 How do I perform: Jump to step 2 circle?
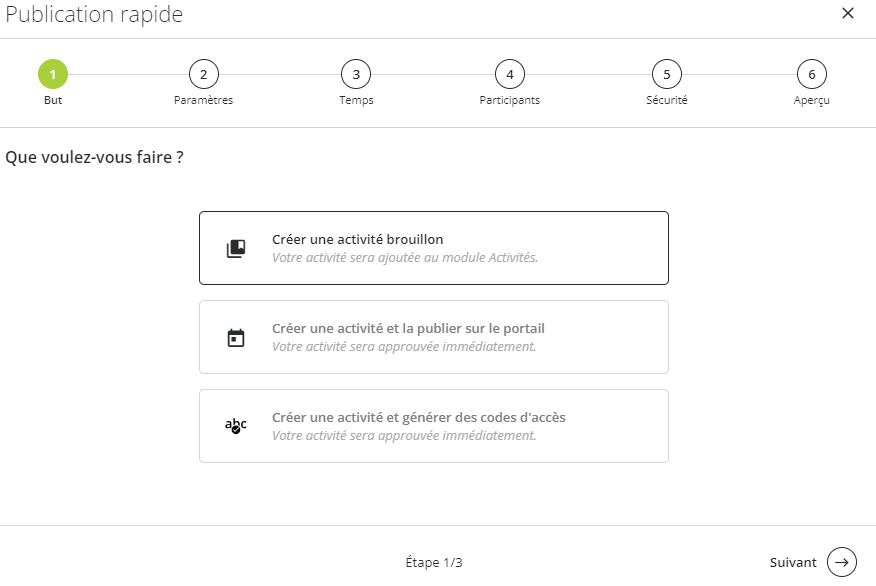203,74
